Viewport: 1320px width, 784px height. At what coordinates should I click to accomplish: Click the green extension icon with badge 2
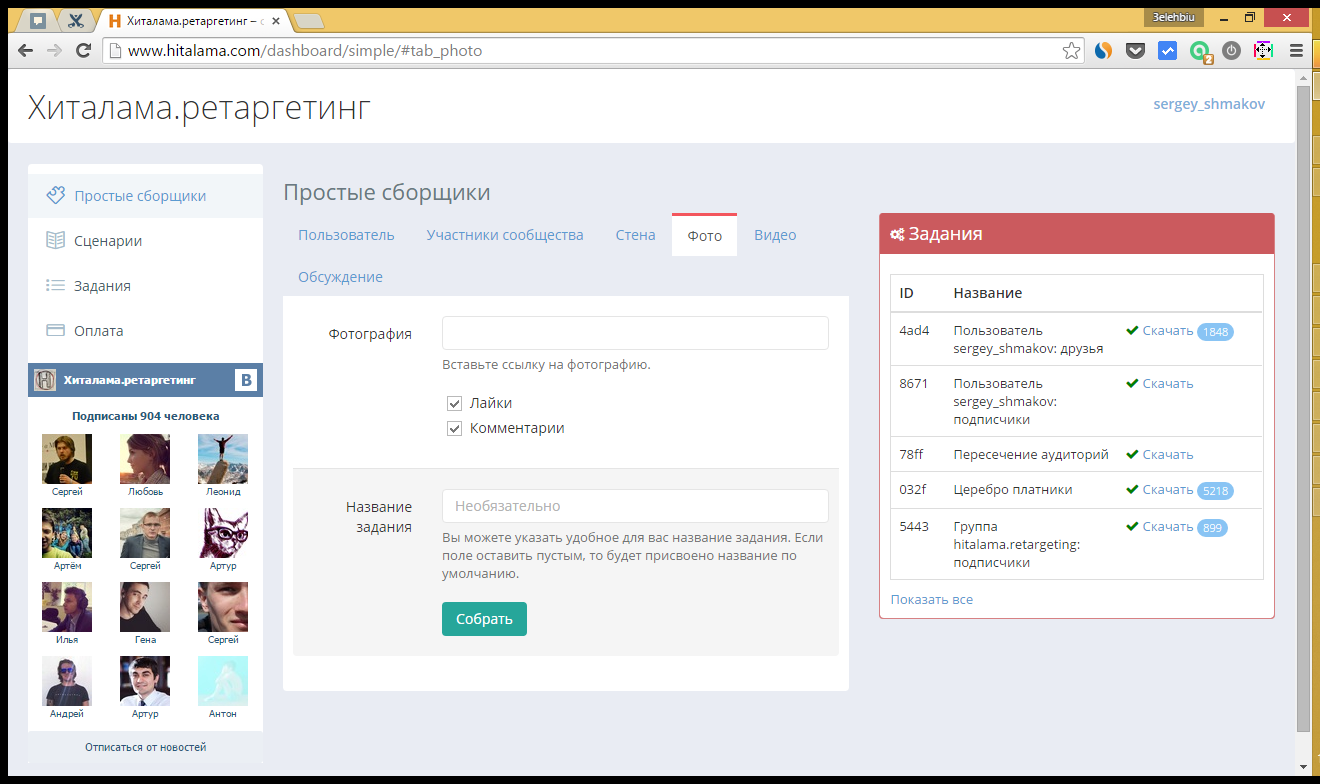pos(1200,51)
